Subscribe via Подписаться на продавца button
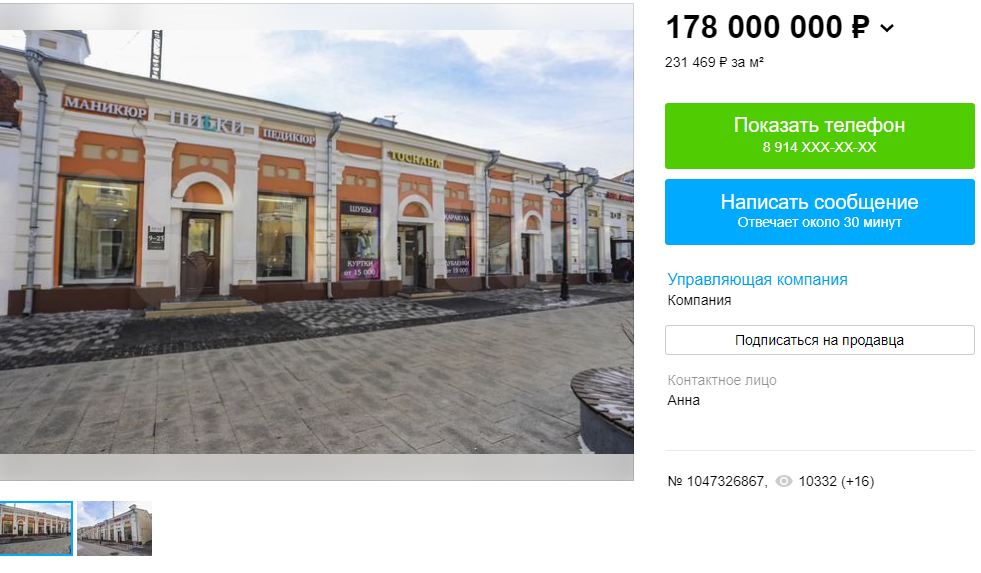The height and width of the screenshot is (573, 981). [x=820, y=340]
